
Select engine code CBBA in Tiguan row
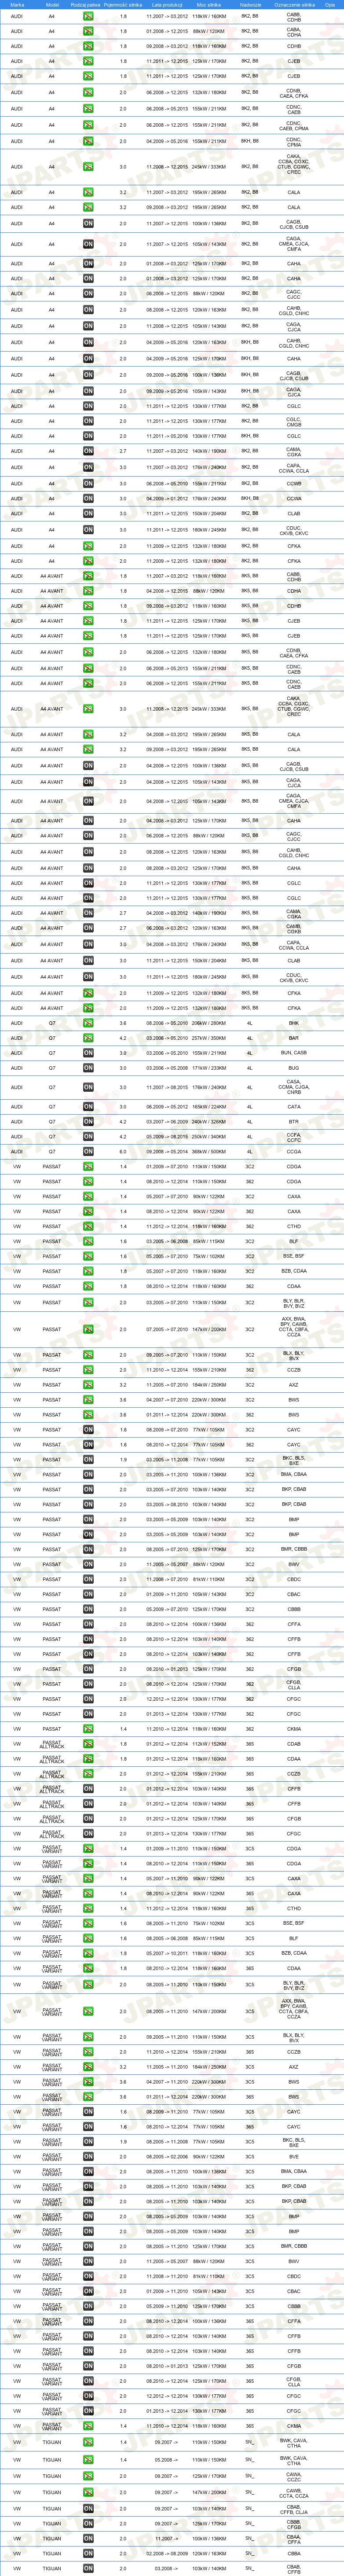[x=294, y=2553]
